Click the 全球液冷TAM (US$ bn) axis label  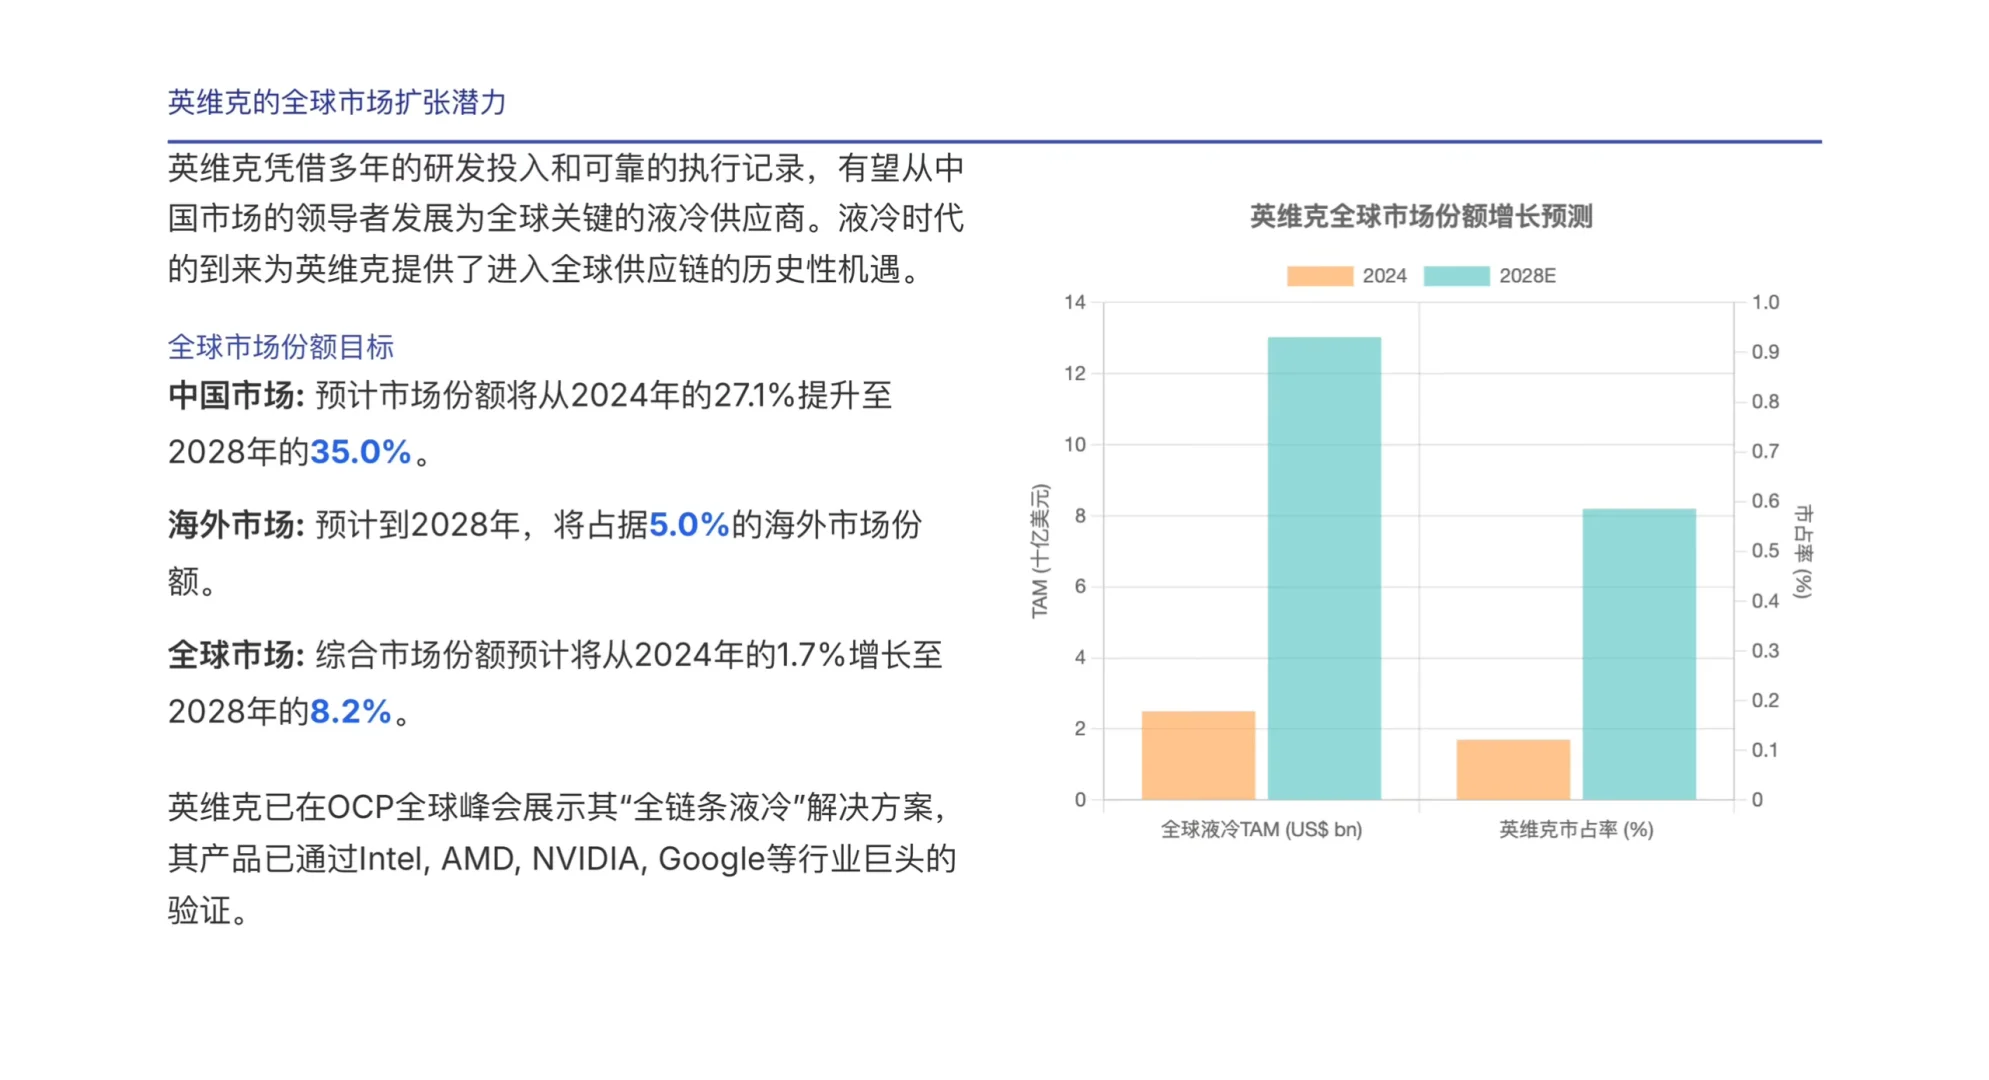point(1261,829)
